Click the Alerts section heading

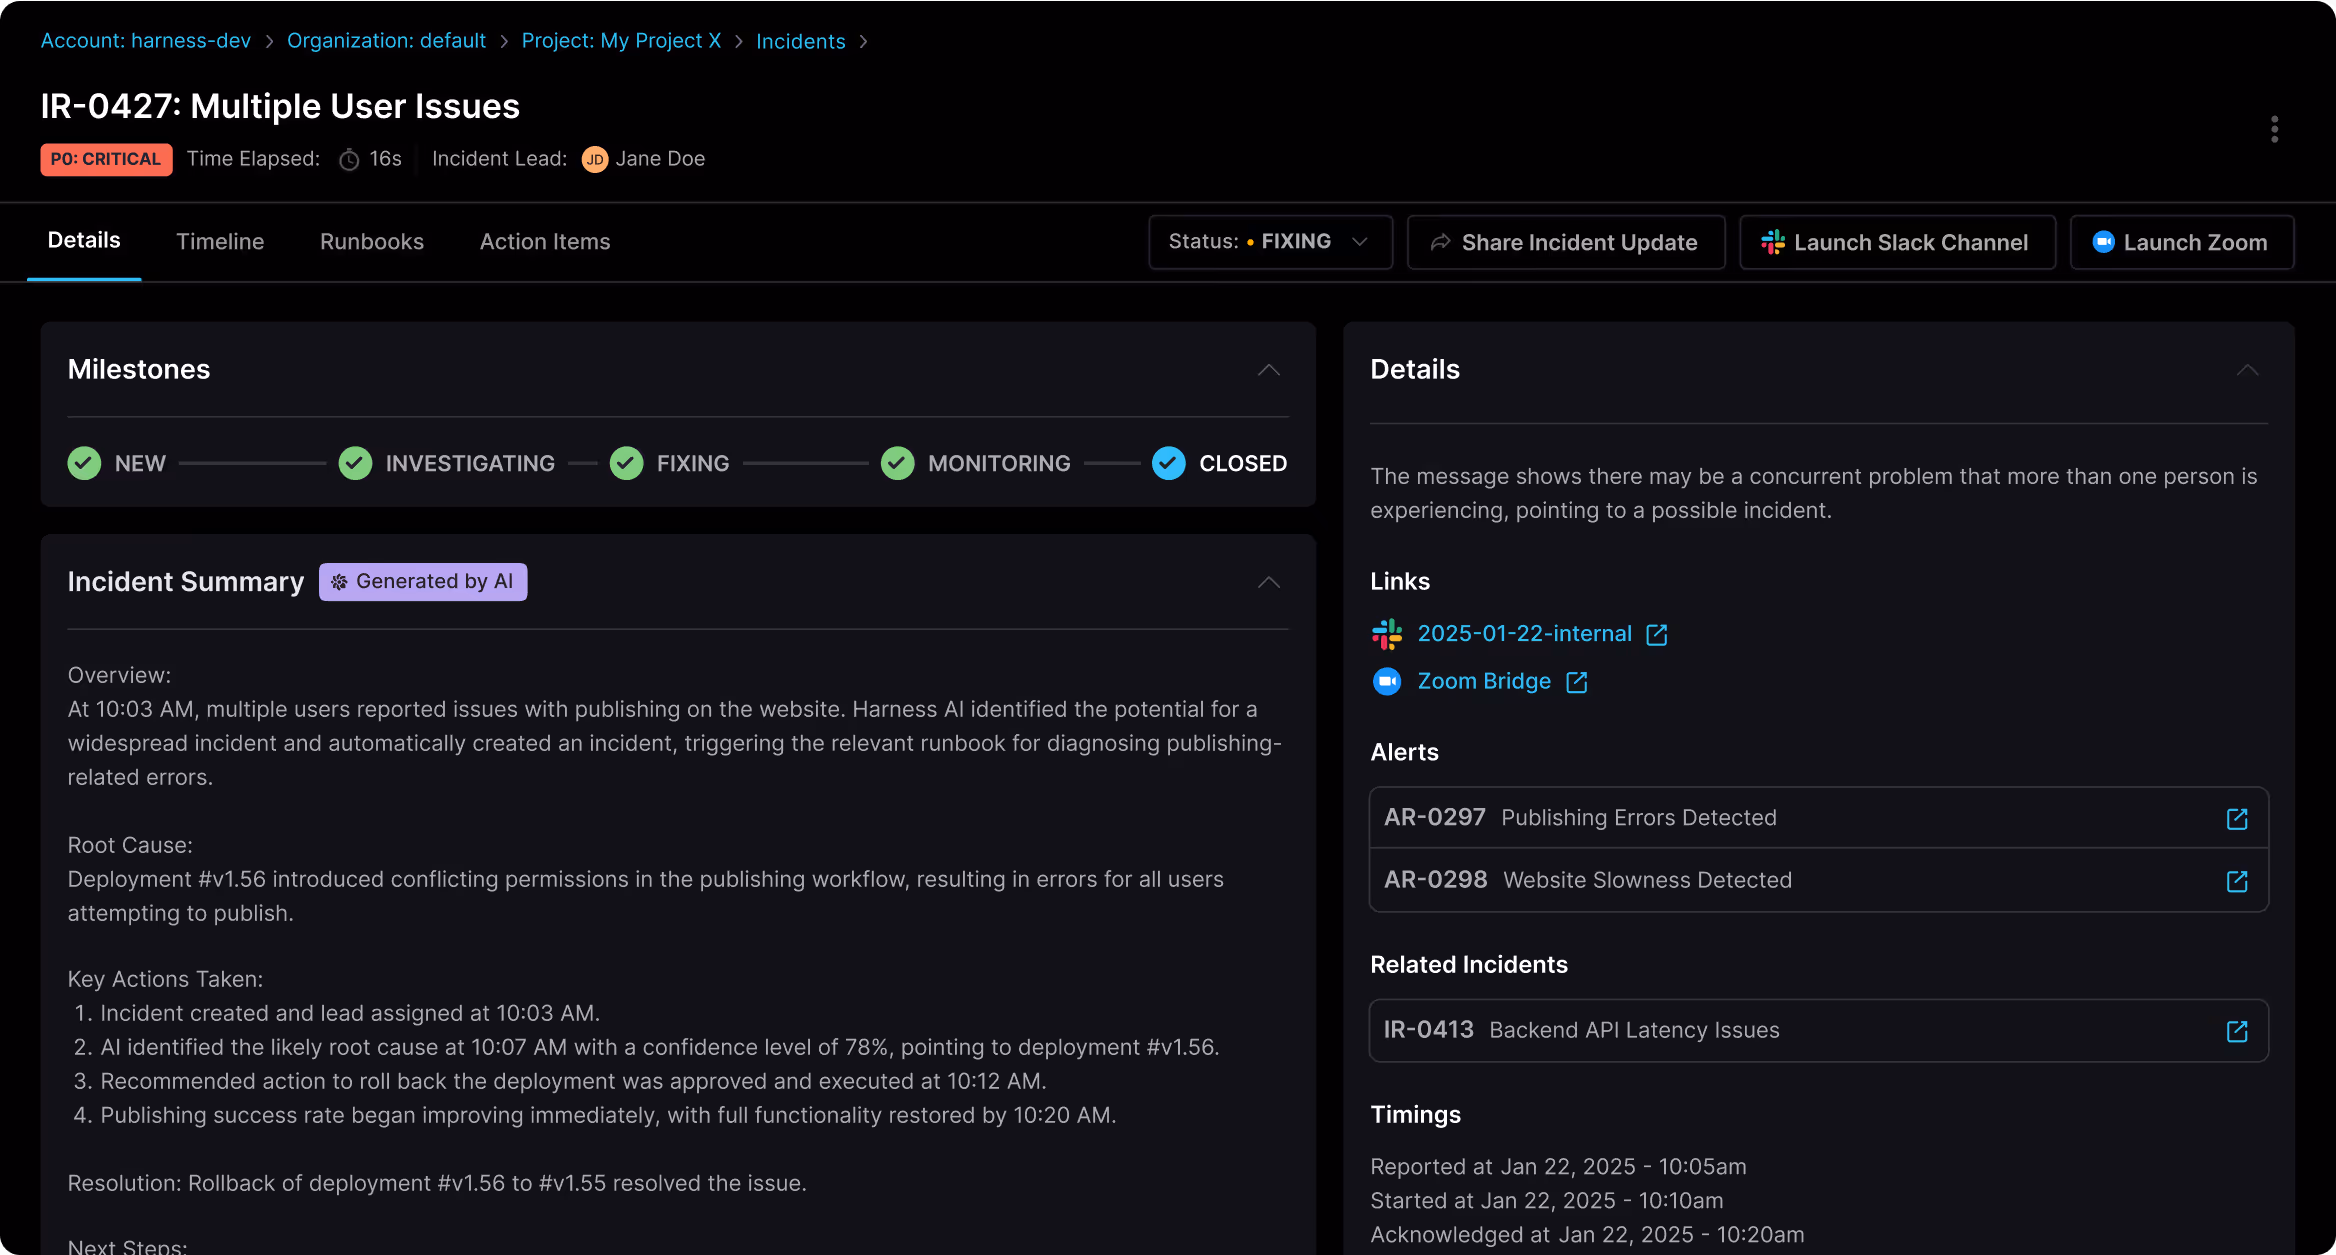[1404, 752]
